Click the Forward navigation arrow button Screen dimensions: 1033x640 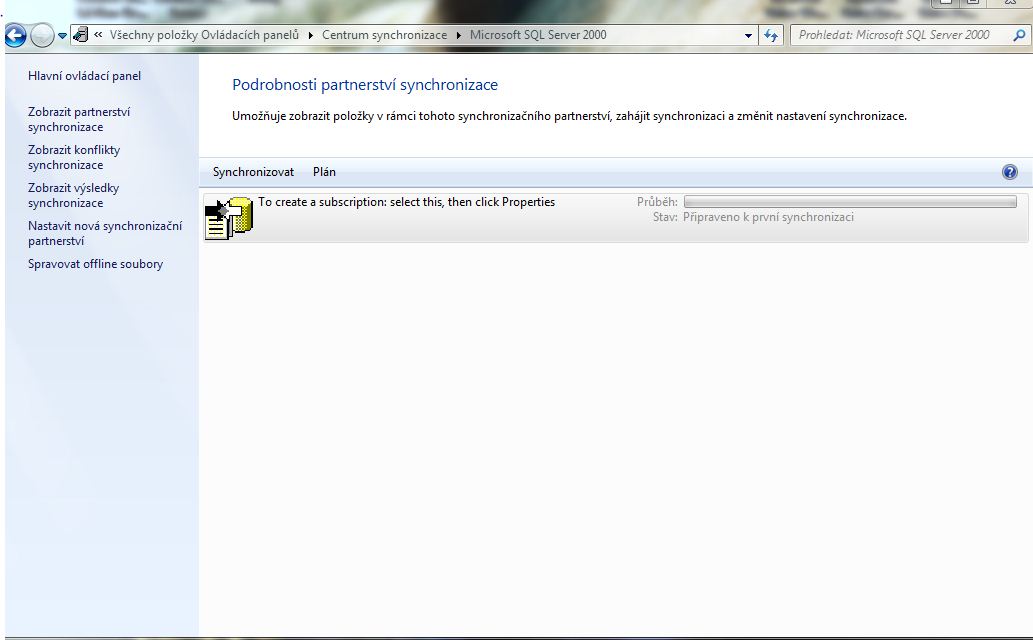point(42,36)
